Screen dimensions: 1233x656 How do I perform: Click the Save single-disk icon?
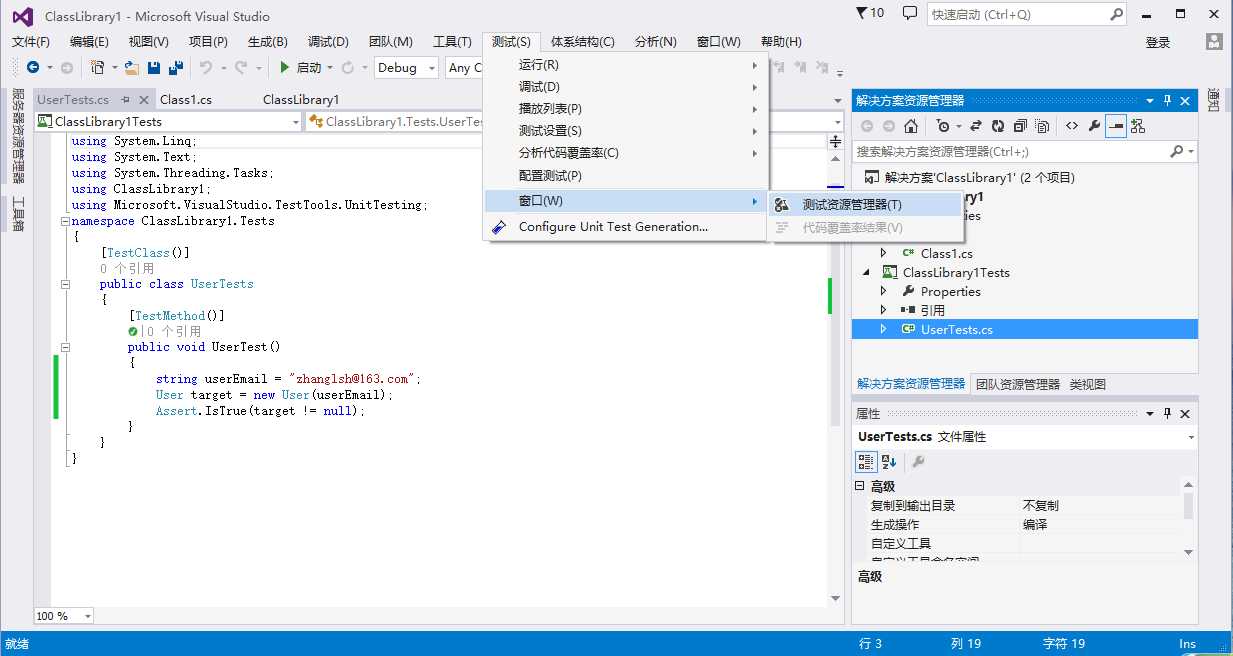154,67
